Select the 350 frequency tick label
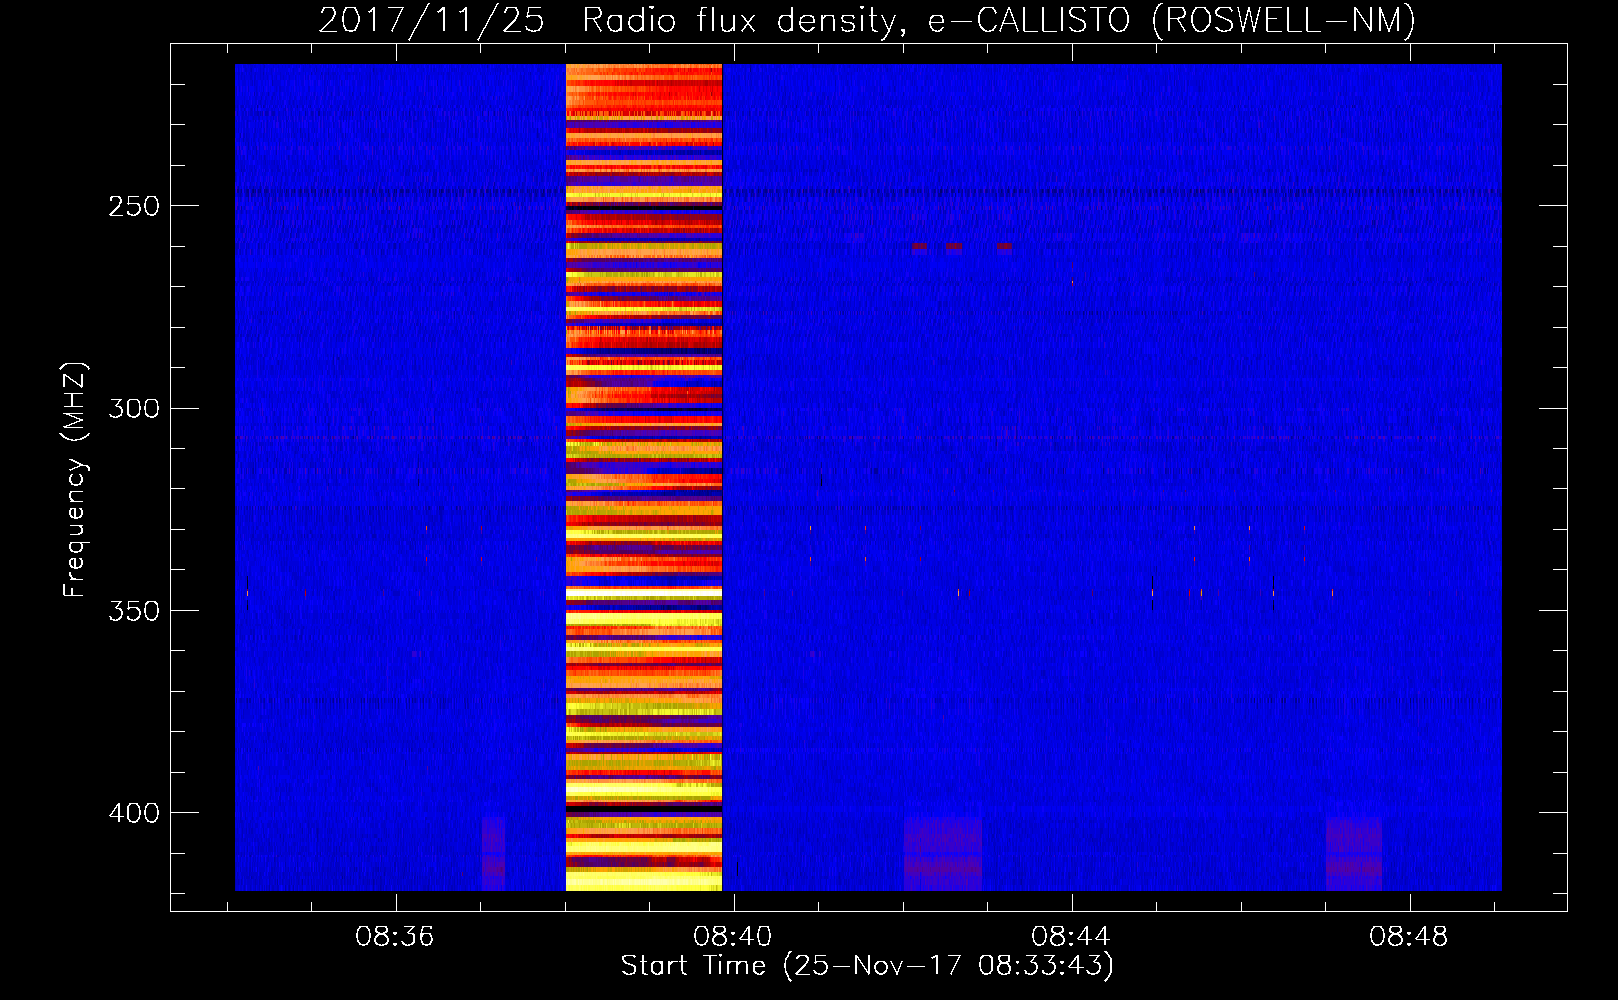1618x1000 pixels. coord(134,610)
